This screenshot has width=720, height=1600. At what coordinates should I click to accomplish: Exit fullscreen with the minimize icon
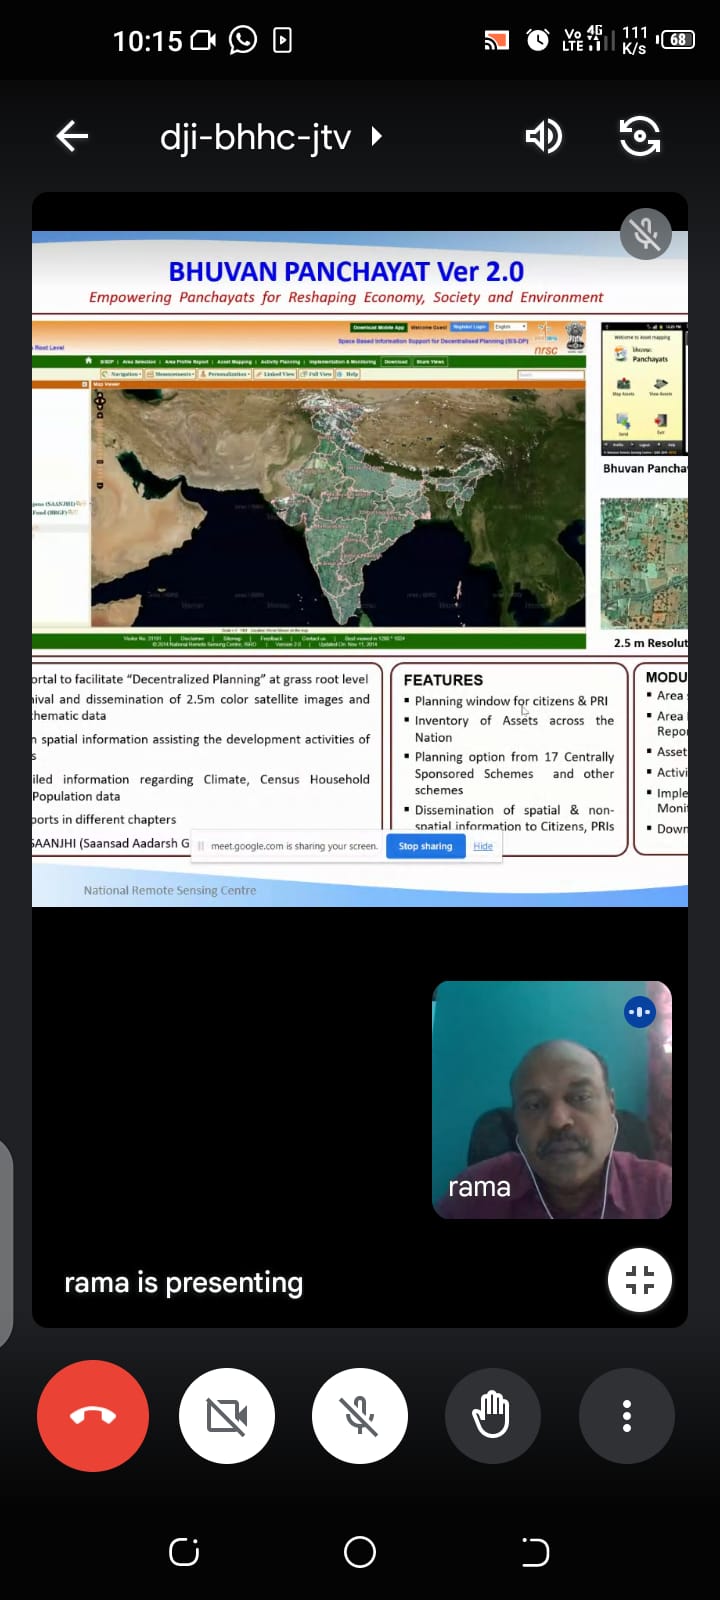pos(640,1280)
